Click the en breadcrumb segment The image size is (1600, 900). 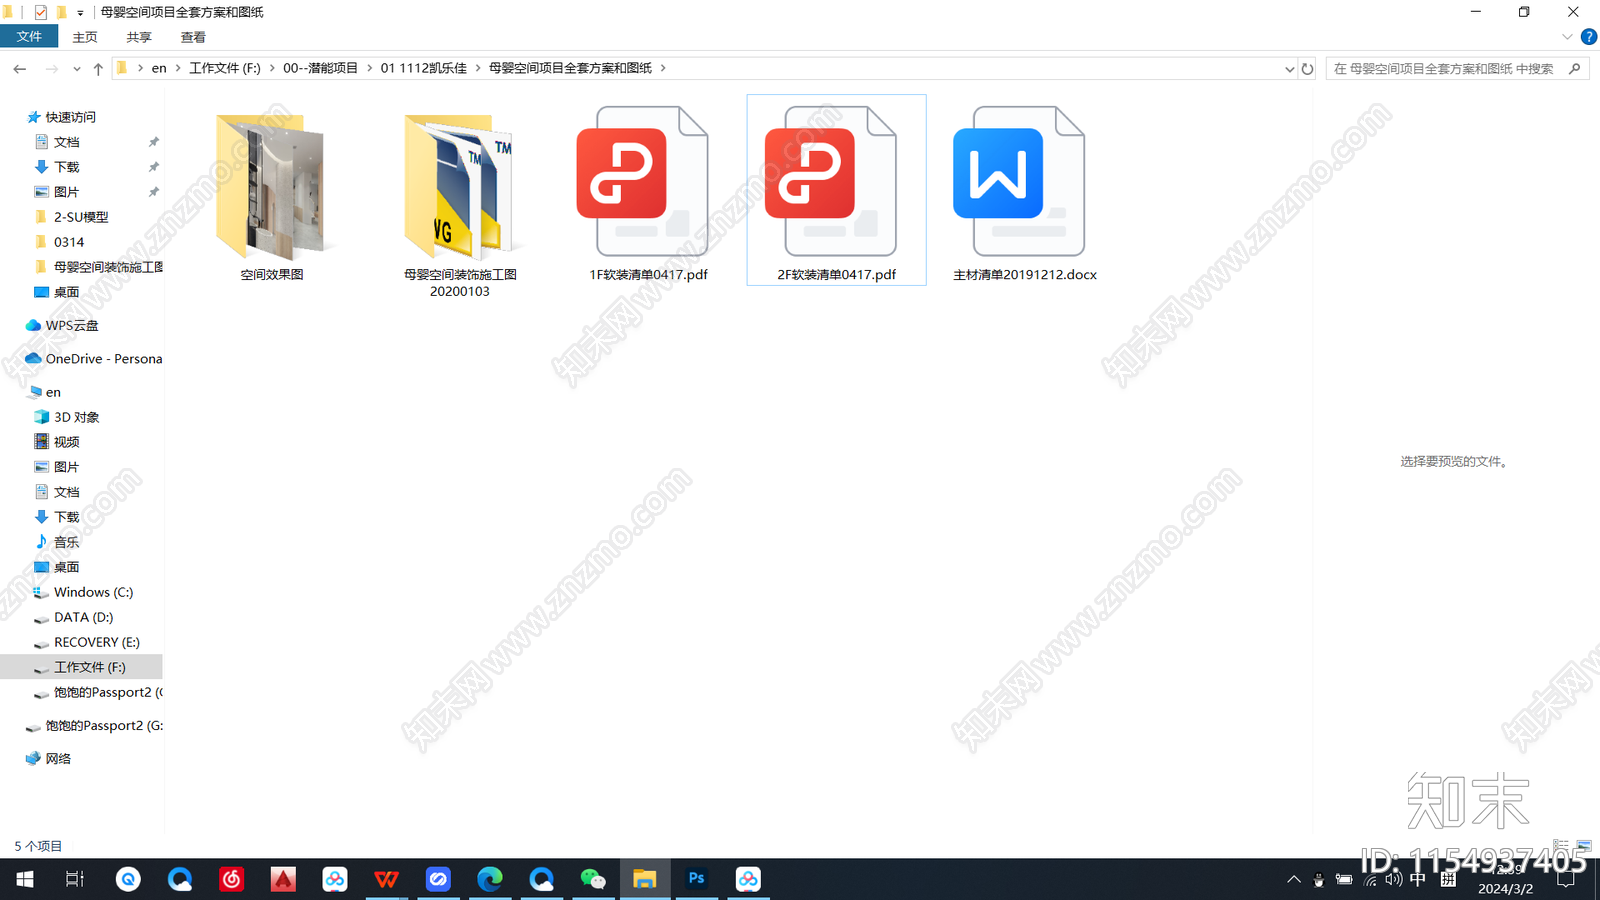coord(159,68)
